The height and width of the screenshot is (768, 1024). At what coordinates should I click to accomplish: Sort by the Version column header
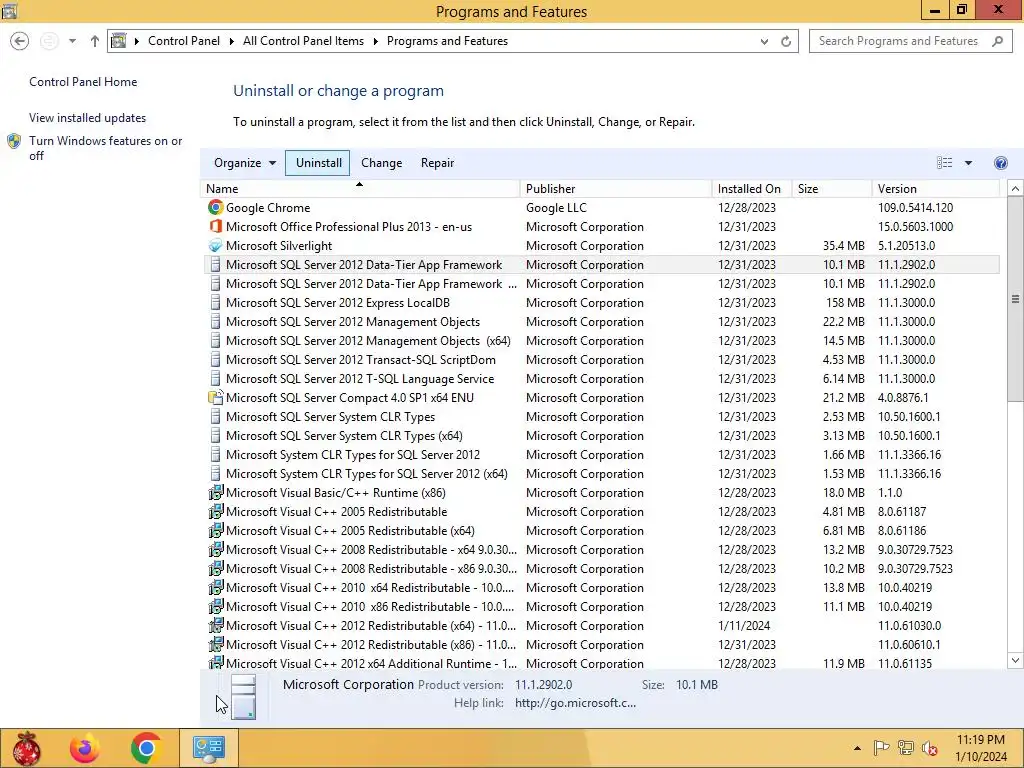point(935,189)
